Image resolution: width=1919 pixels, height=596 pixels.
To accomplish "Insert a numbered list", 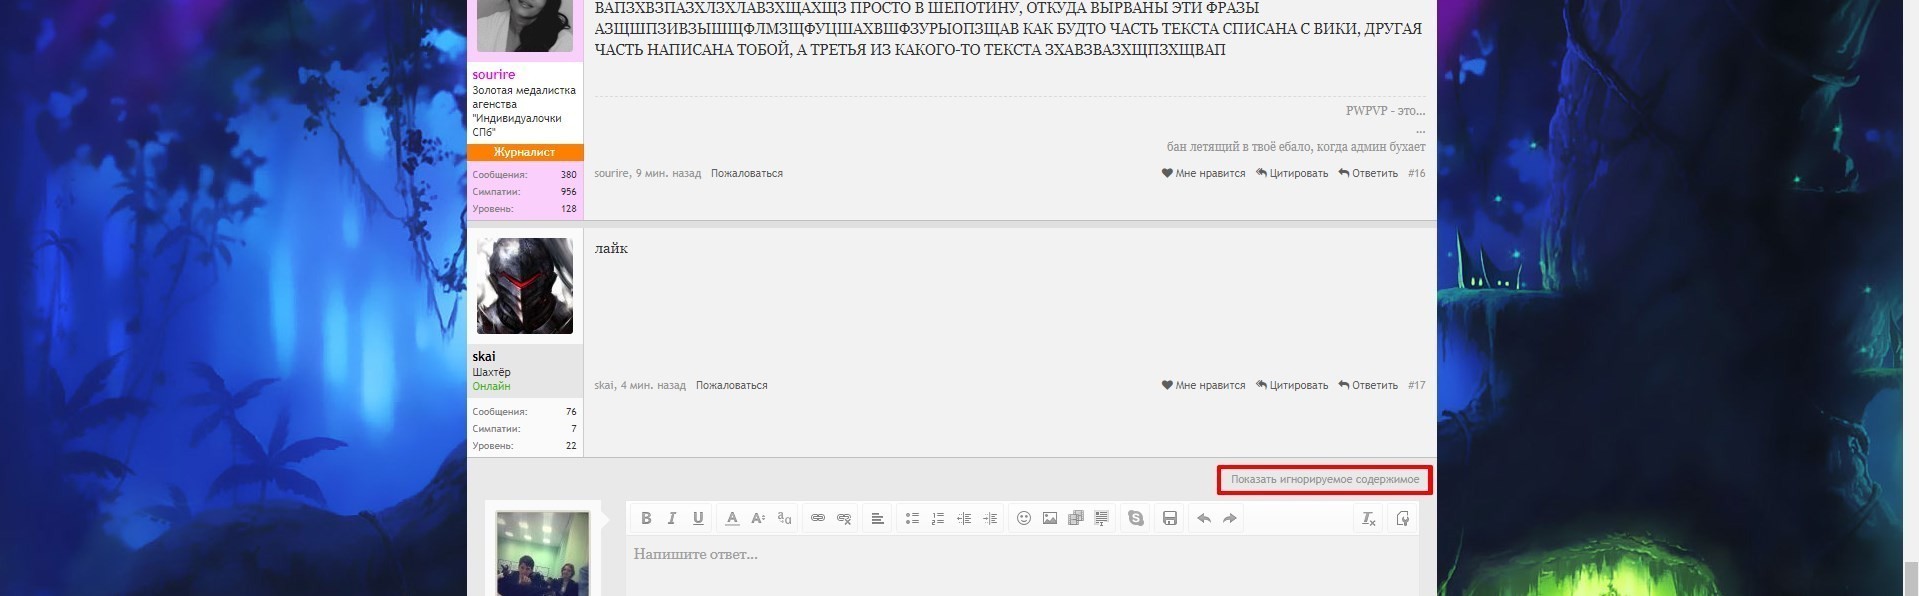I will pos(938,518).
